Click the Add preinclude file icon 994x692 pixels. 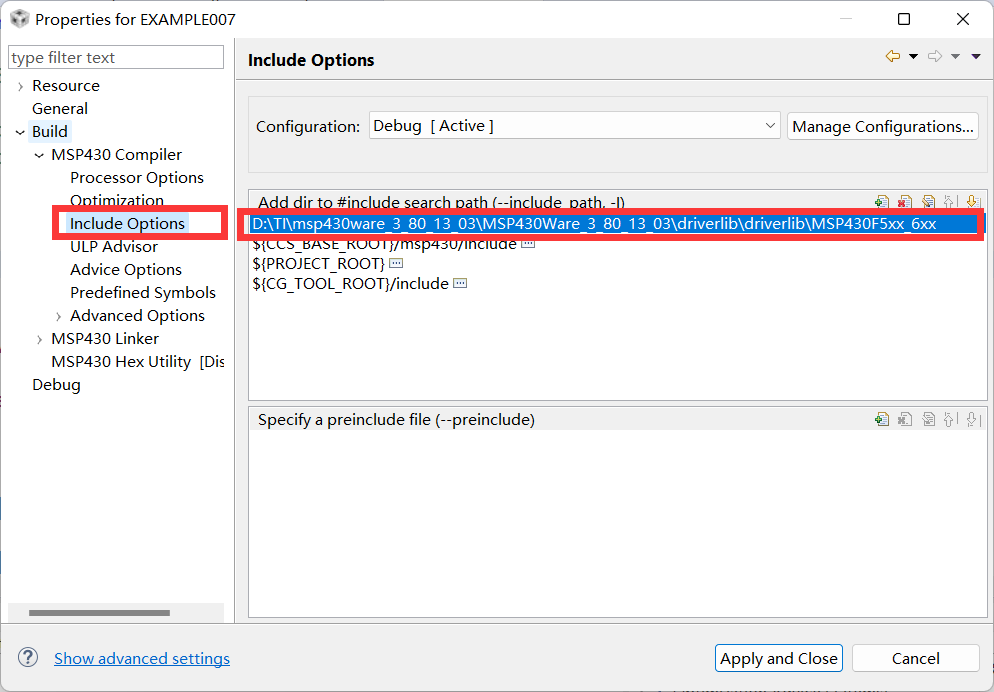881,420
